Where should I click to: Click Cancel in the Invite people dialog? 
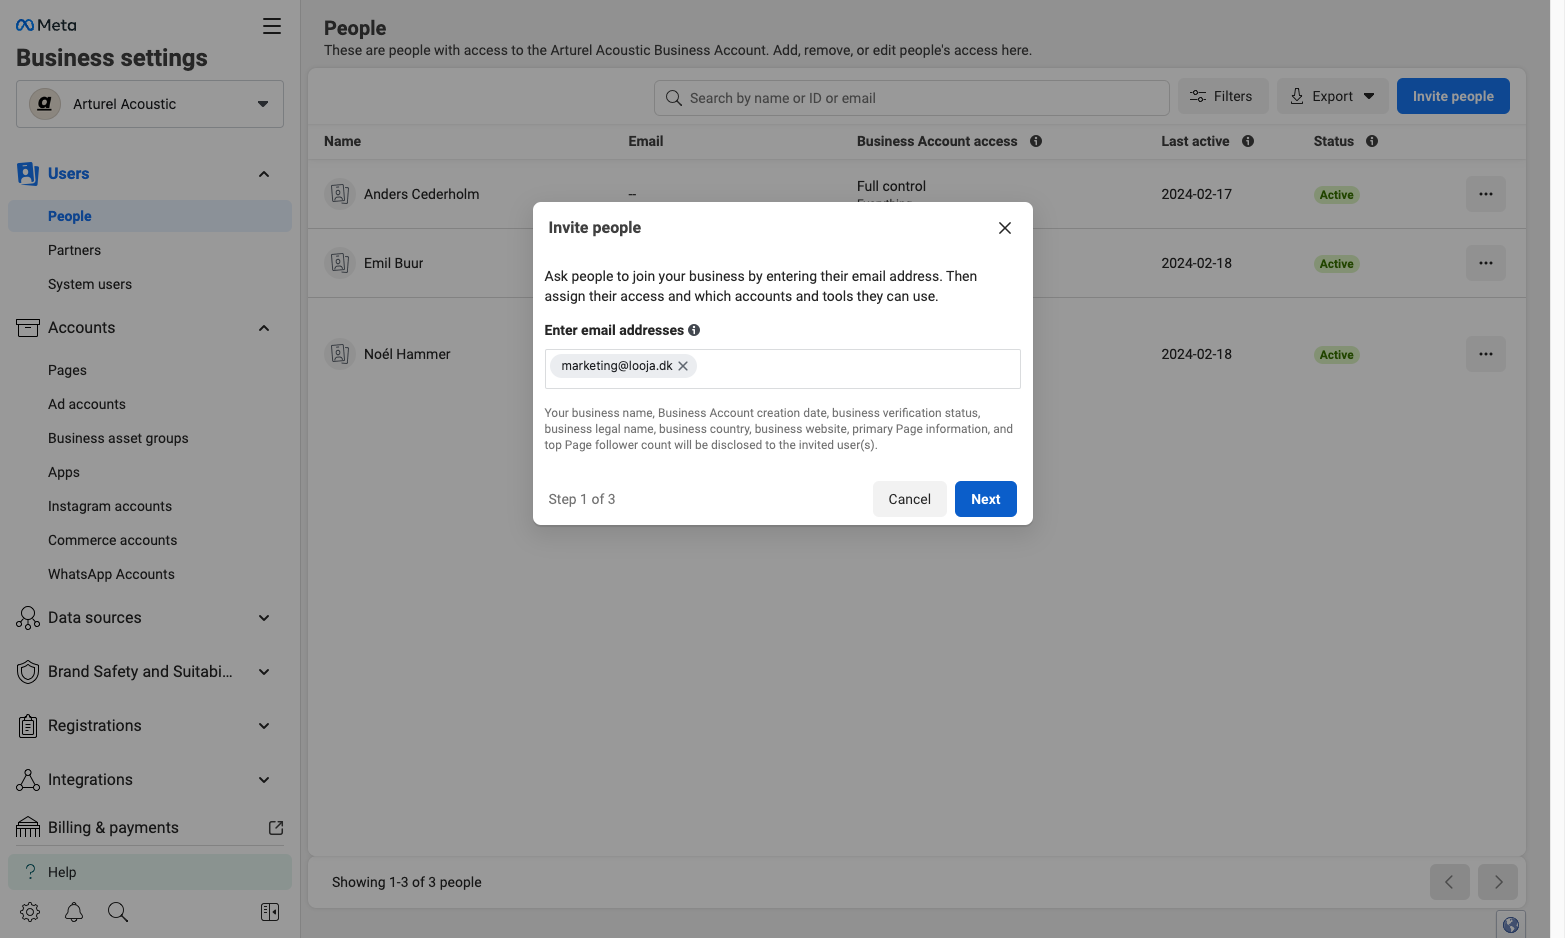point(910,499)
